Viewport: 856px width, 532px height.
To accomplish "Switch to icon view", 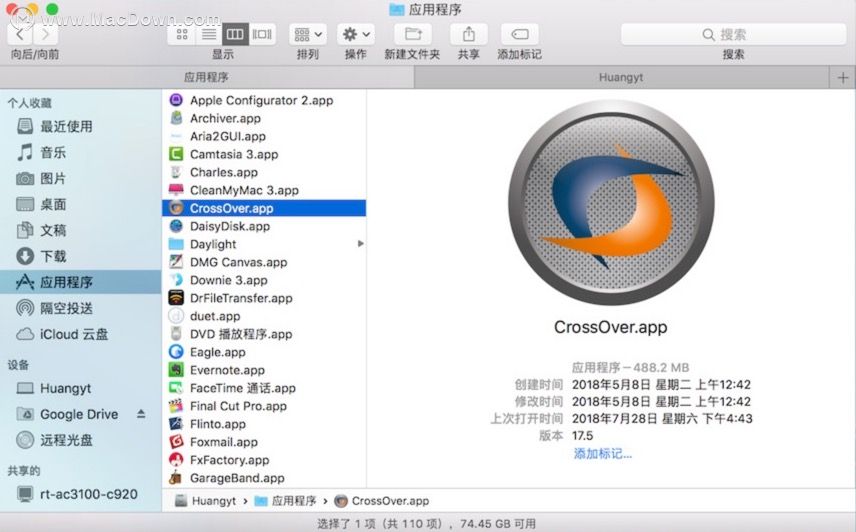I will [182, 34].
